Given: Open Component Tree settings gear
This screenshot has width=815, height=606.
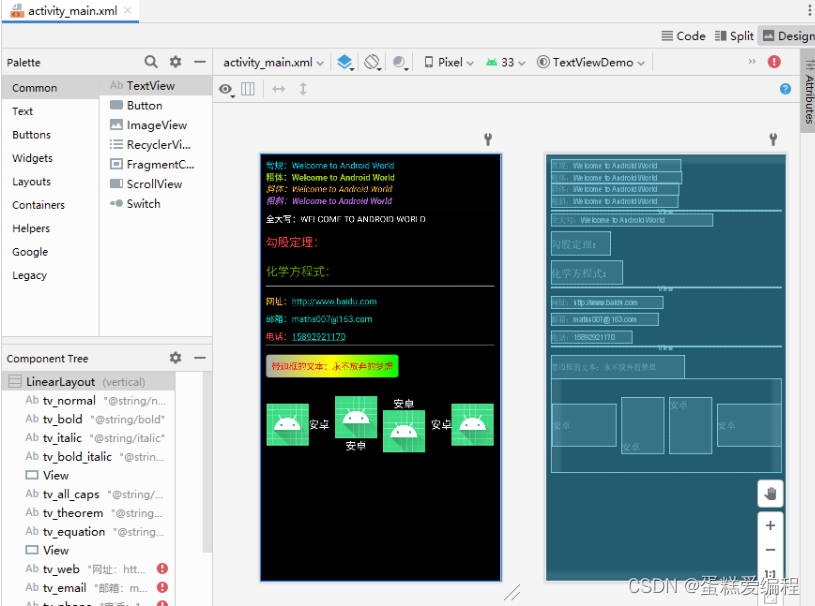Looking at the screenshot, I should pos(176,358).
